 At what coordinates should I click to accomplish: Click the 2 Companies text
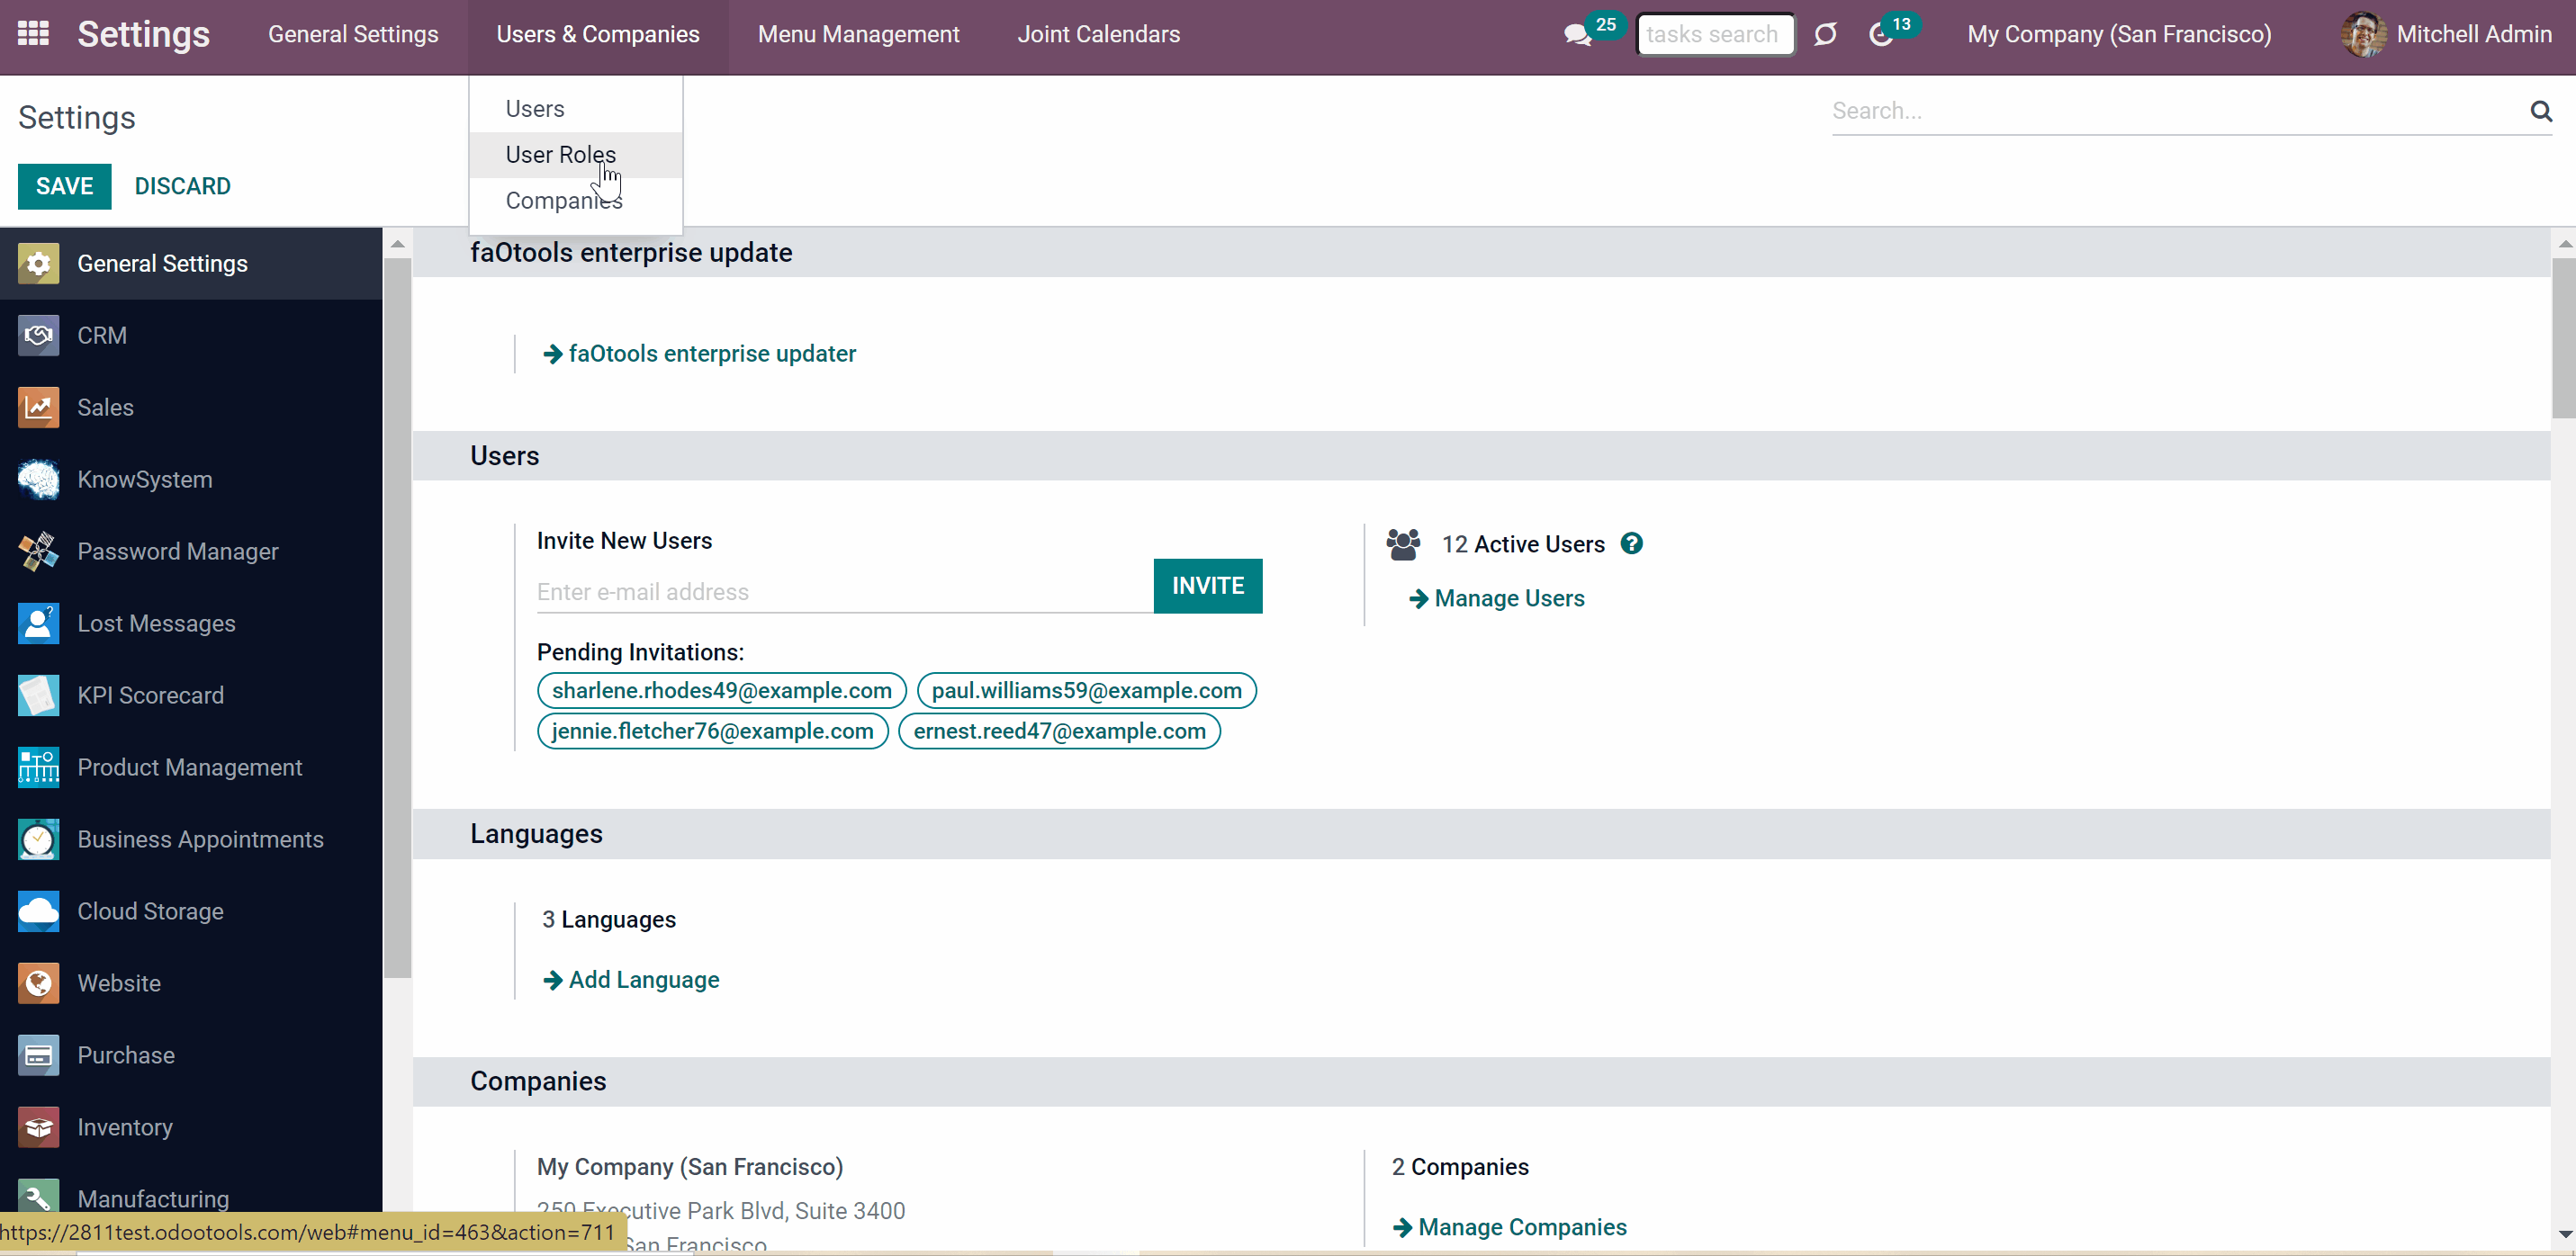[1460, 1167]
